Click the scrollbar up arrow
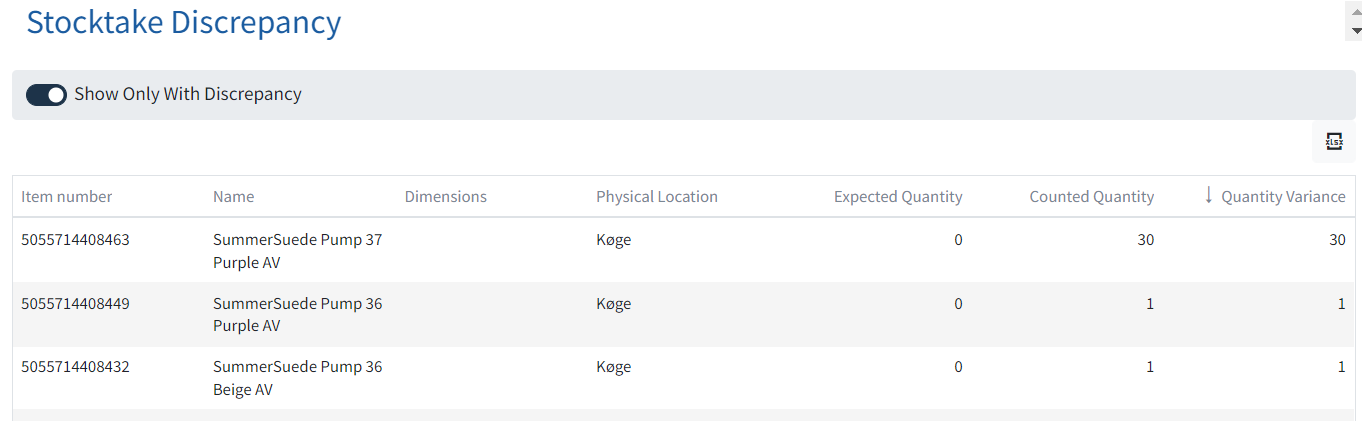This screenshot has height=421, width=1362. pyautogui.click(x=1355, y=10)
